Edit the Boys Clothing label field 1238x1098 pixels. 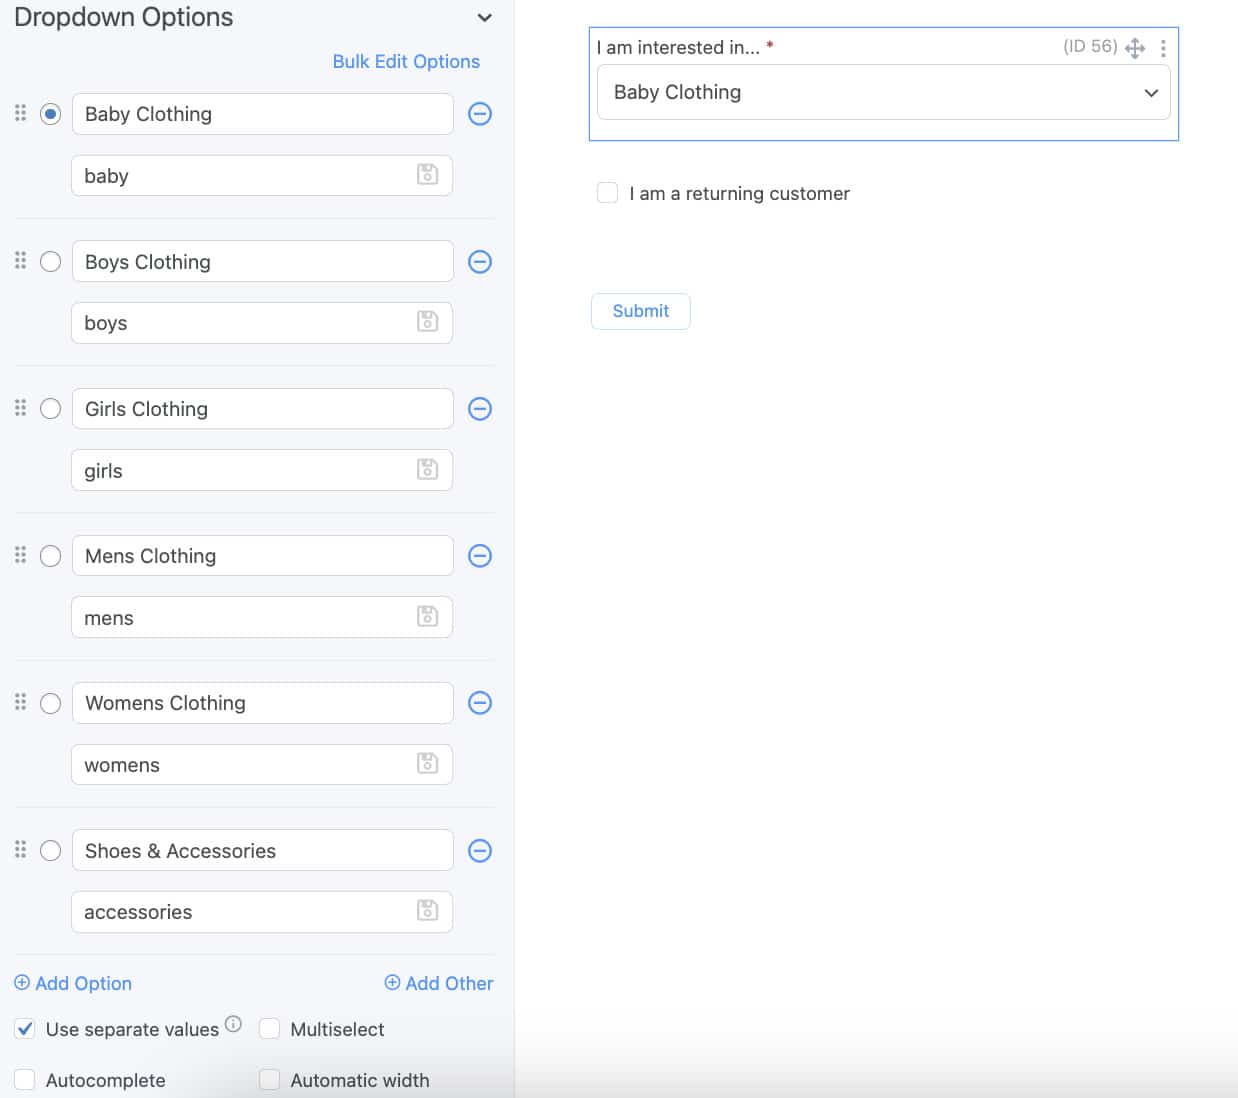click(x=263, y=261)
